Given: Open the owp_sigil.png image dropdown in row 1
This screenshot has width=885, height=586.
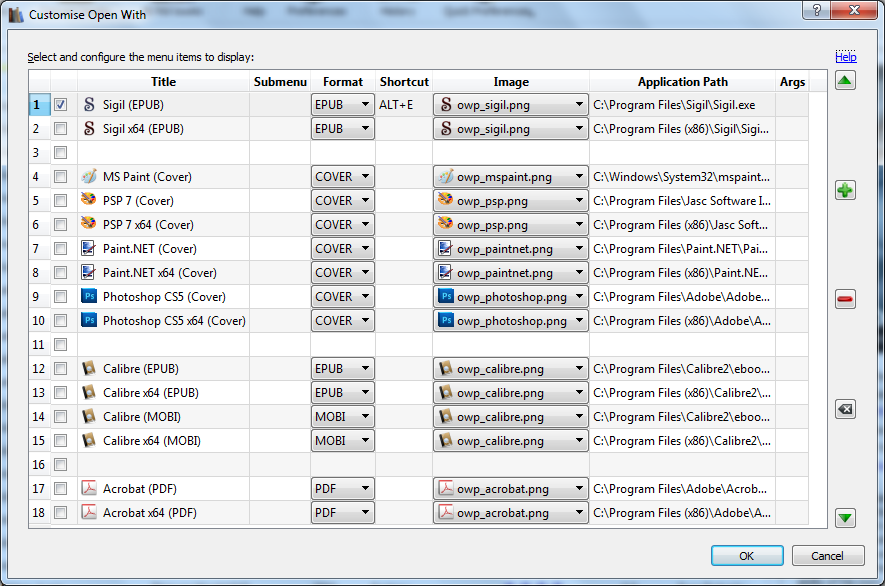Looking at the screenshot, I should pyautogui.click(x=511, y=104).
